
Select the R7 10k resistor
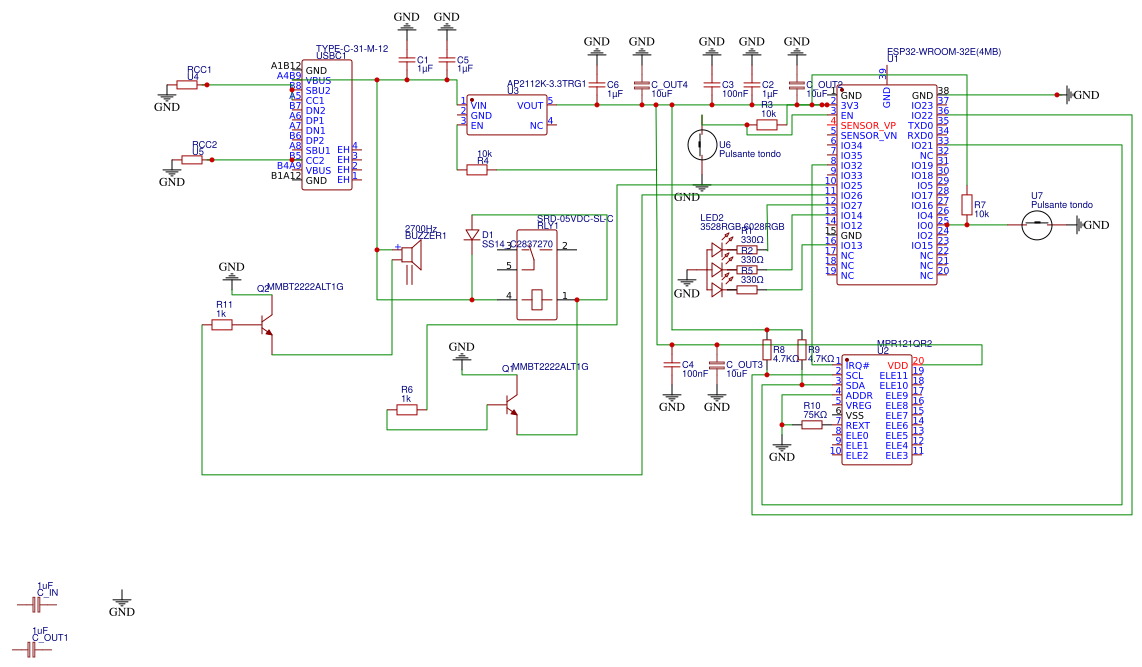(966, 205)
